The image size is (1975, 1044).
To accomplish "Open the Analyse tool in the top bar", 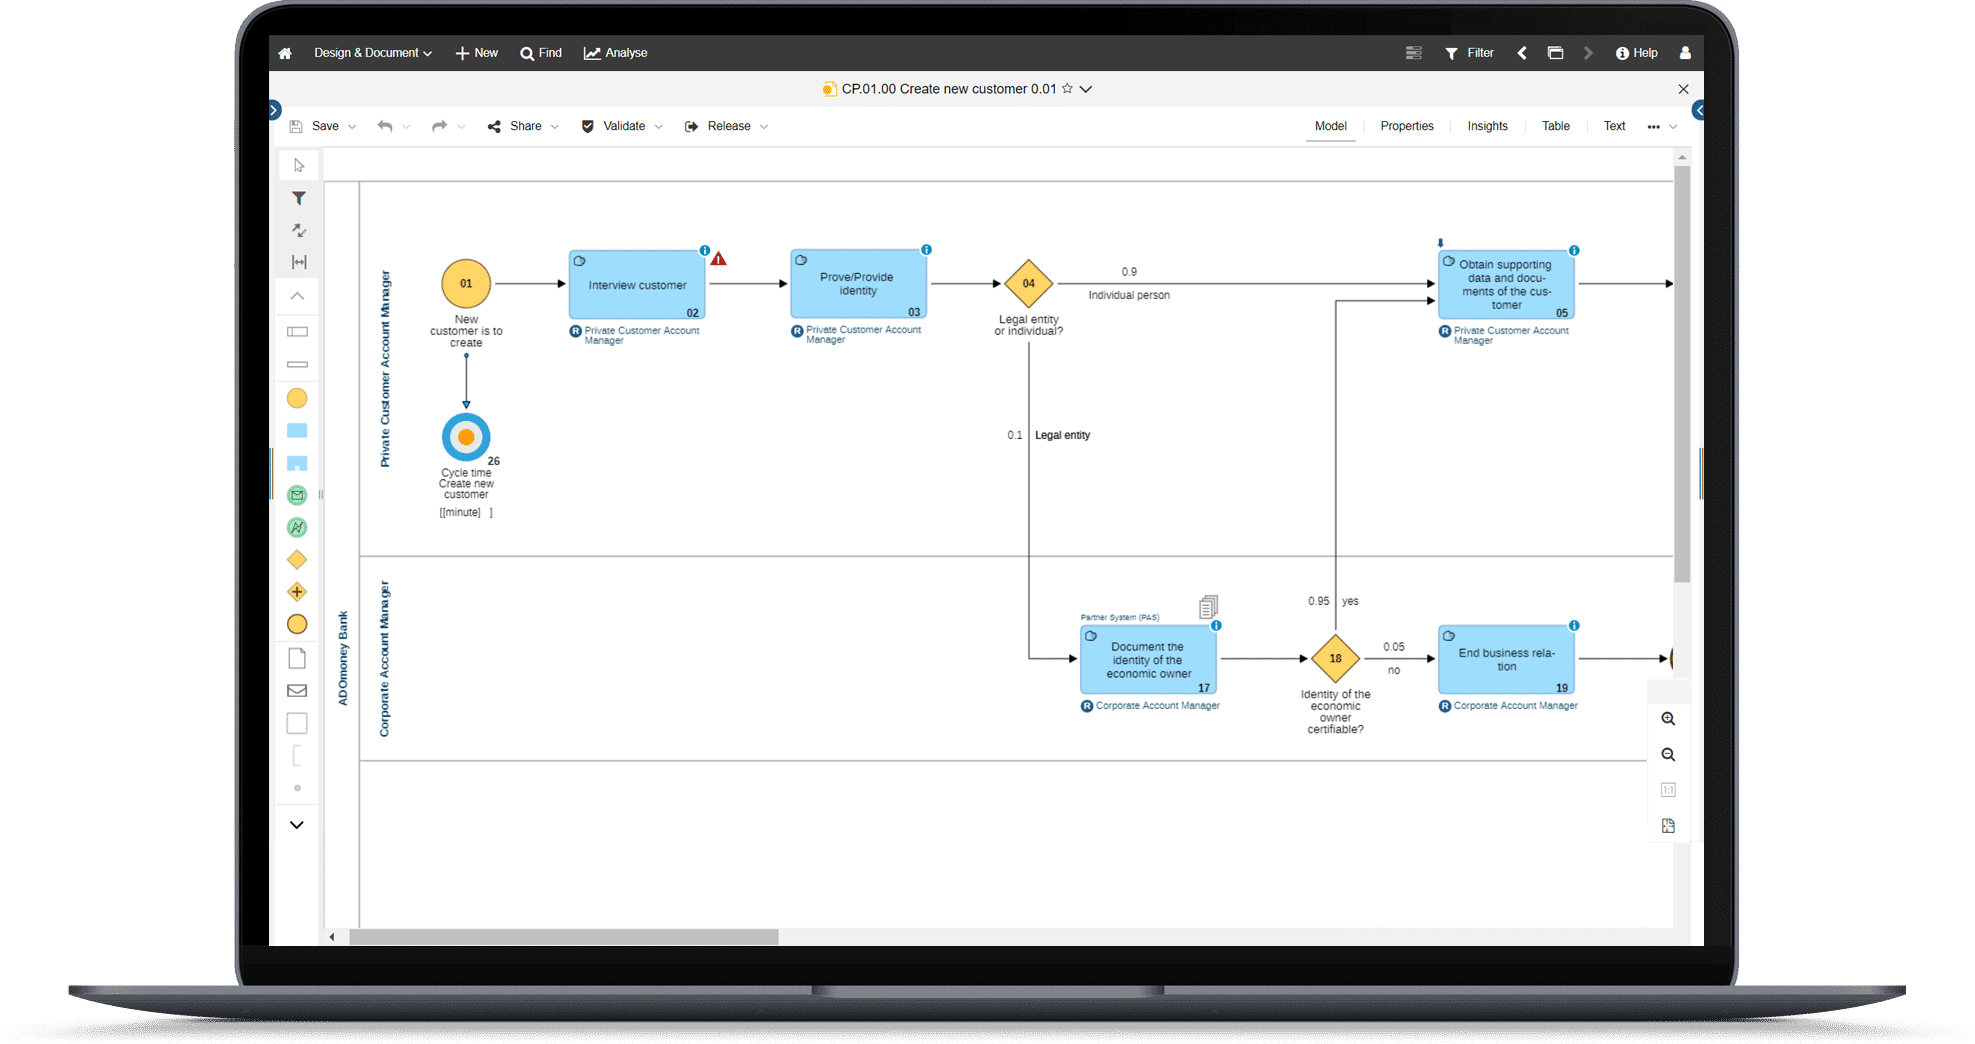I will coord(615,52).
